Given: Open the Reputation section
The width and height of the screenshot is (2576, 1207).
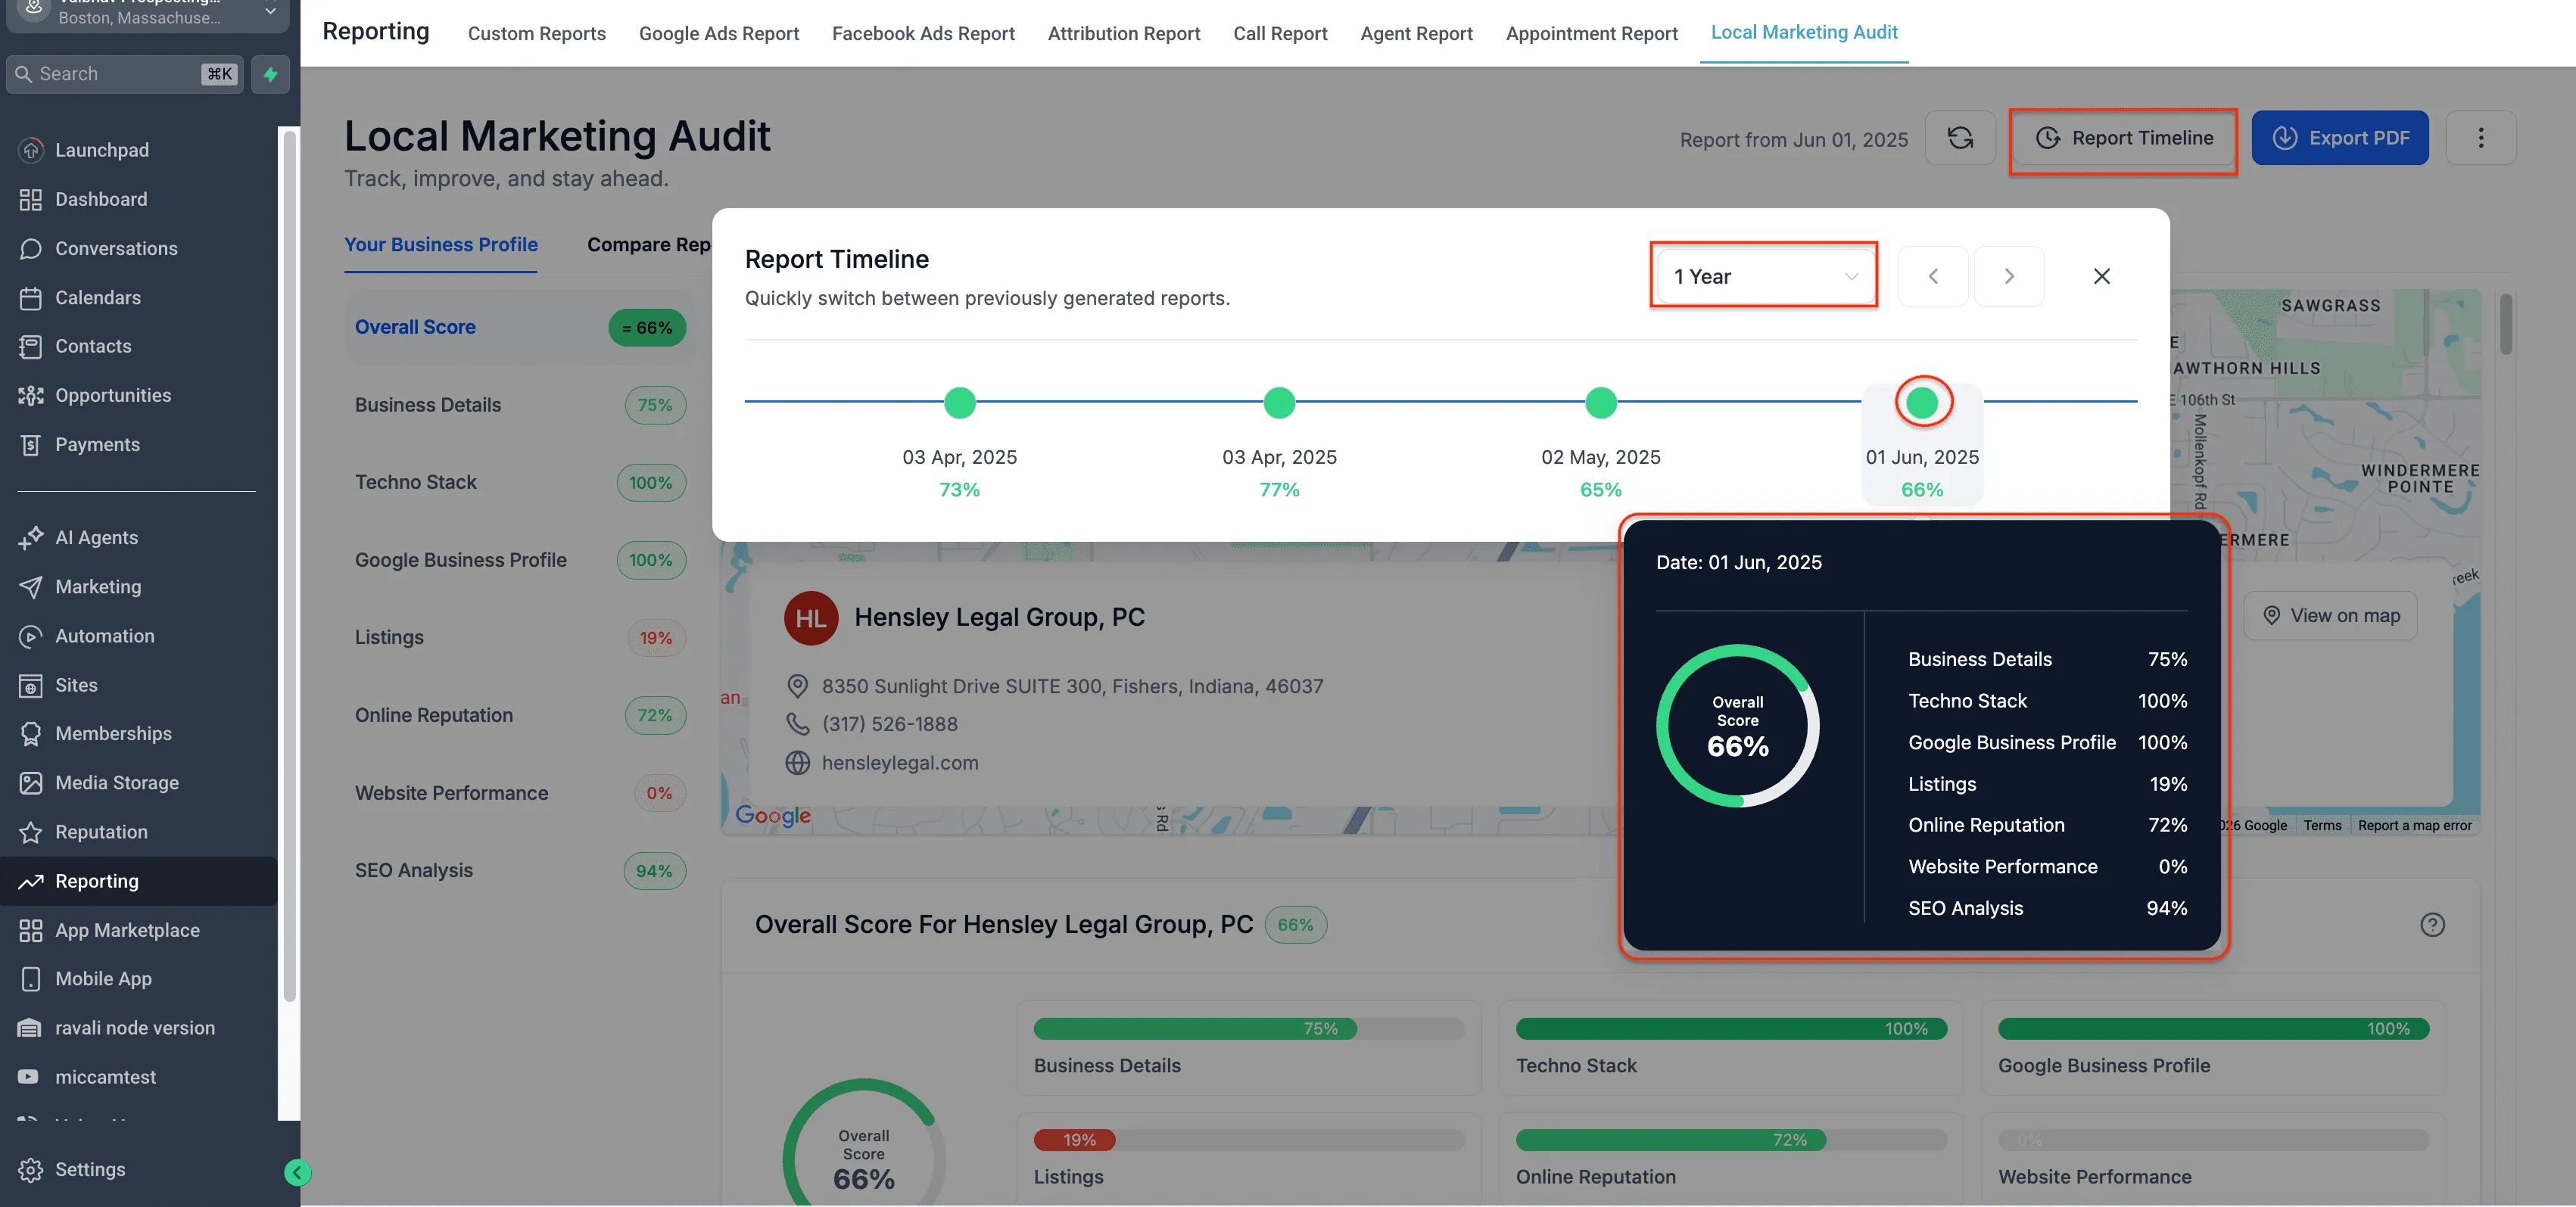Looking at the screenshot, I should tap(101, 831).
